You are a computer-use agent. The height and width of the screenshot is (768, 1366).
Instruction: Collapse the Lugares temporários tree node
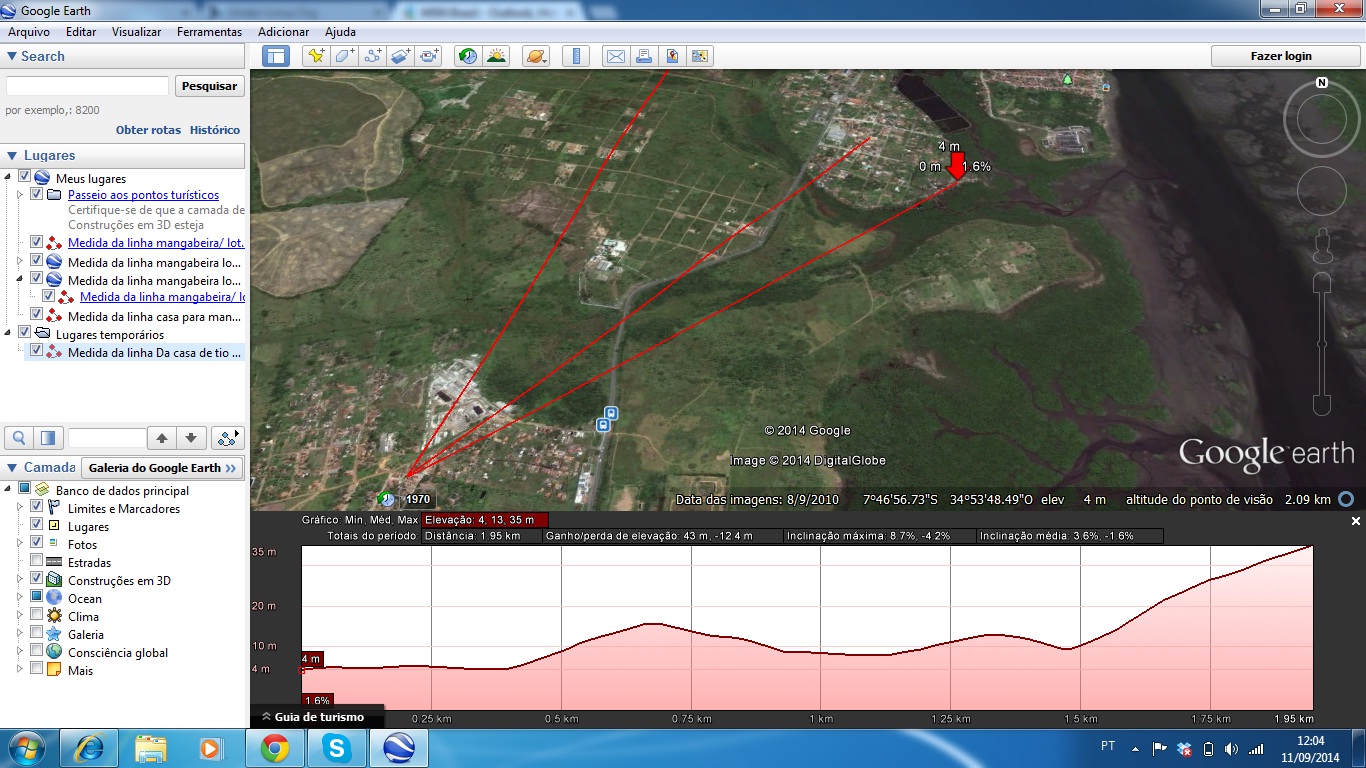pyautogui.click(x=9, y=333)
